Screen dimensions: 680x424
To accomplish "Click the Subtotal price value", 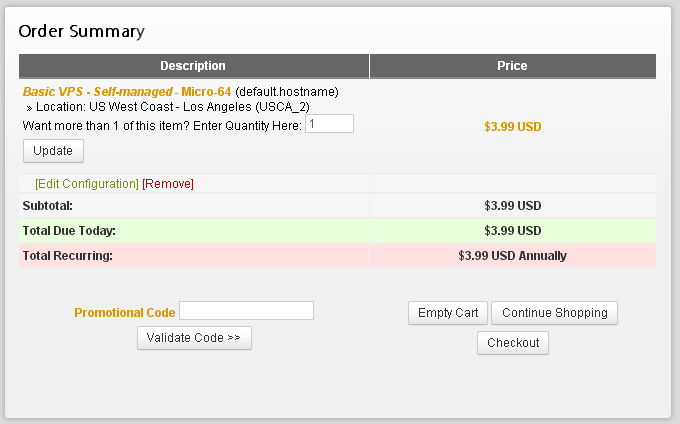I will pyautogui.click(x=513, y=205).
